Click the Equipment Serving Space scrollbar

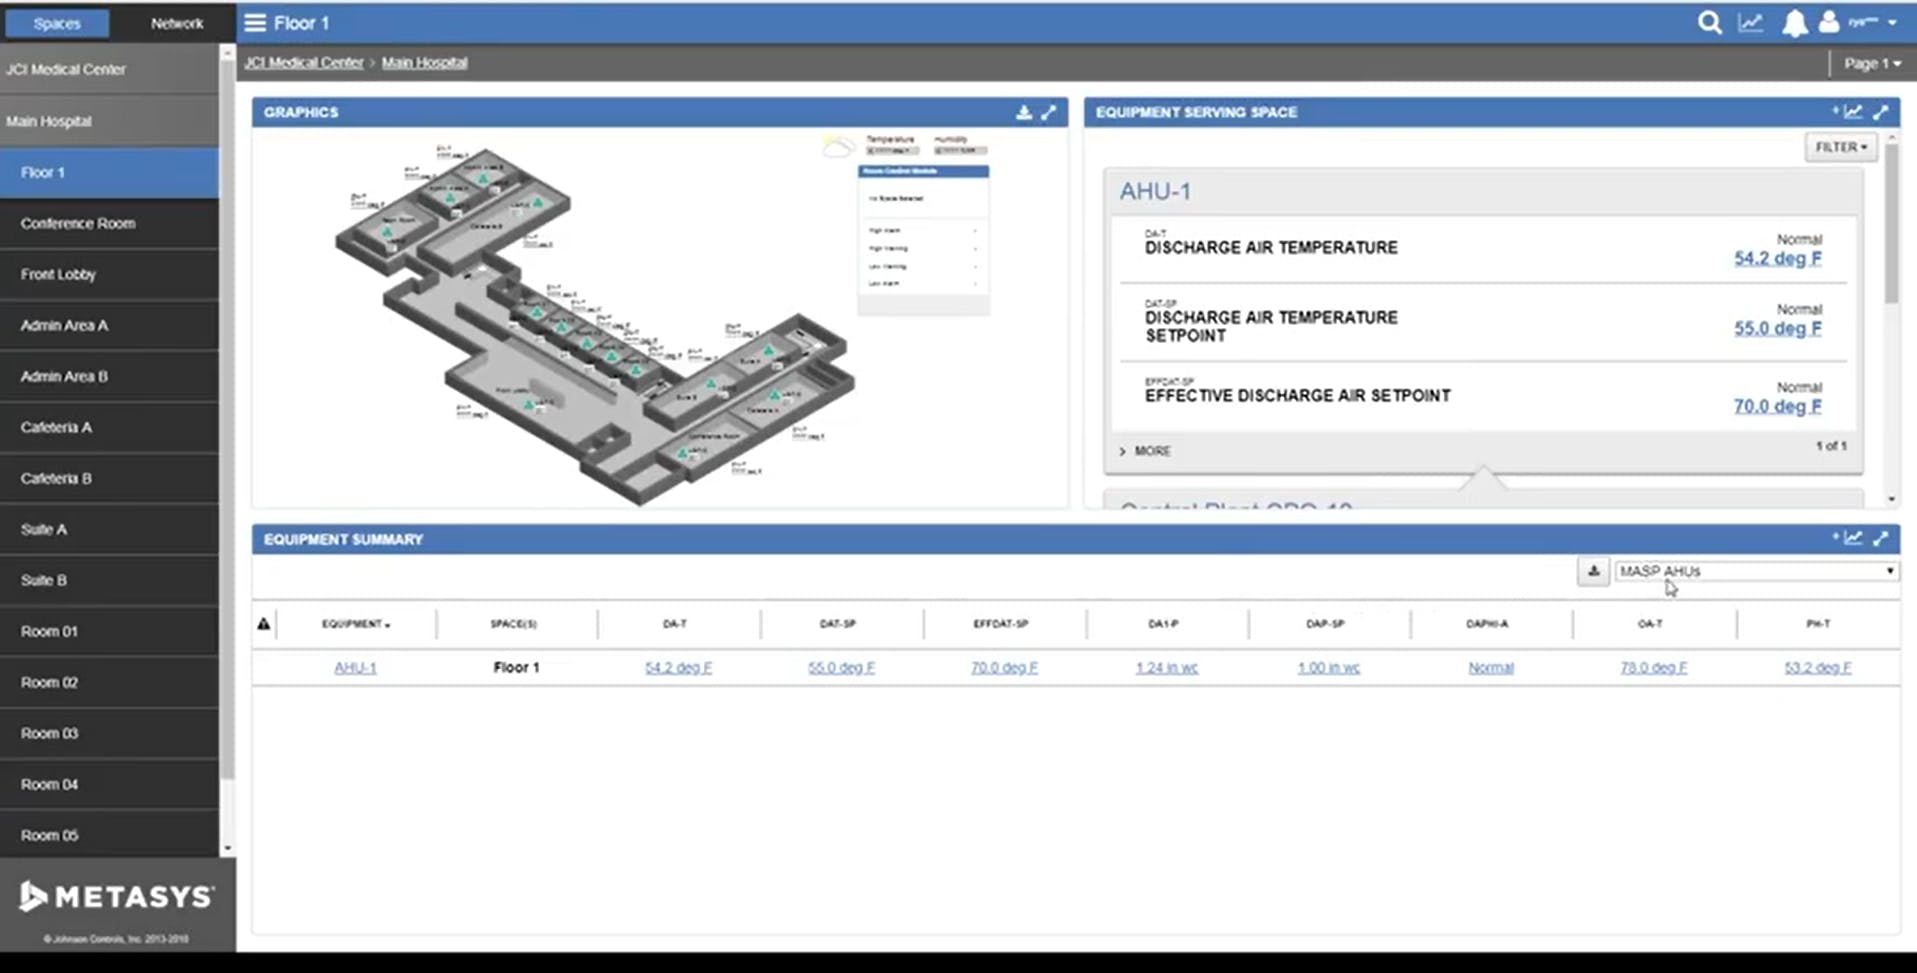(x=1891, y=222)
